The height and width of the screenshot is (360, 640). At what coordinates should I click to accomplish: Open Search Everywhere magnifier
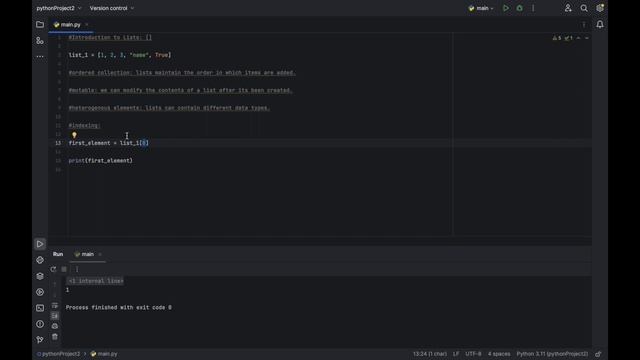pyautogui.click(x=584, y=8)
